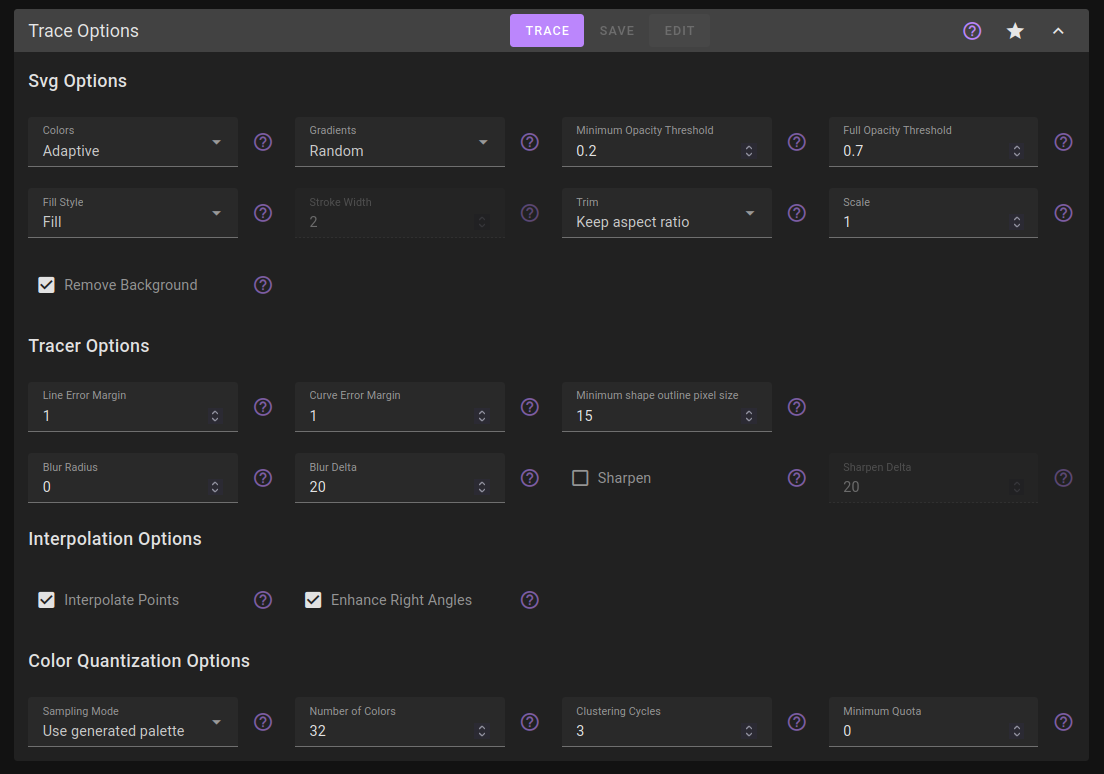The image size is (1104, 774).
Task: Click the Minimum Opacity Threshold stepper arrows
Action: pyautogui.click(x=749, y=151)
